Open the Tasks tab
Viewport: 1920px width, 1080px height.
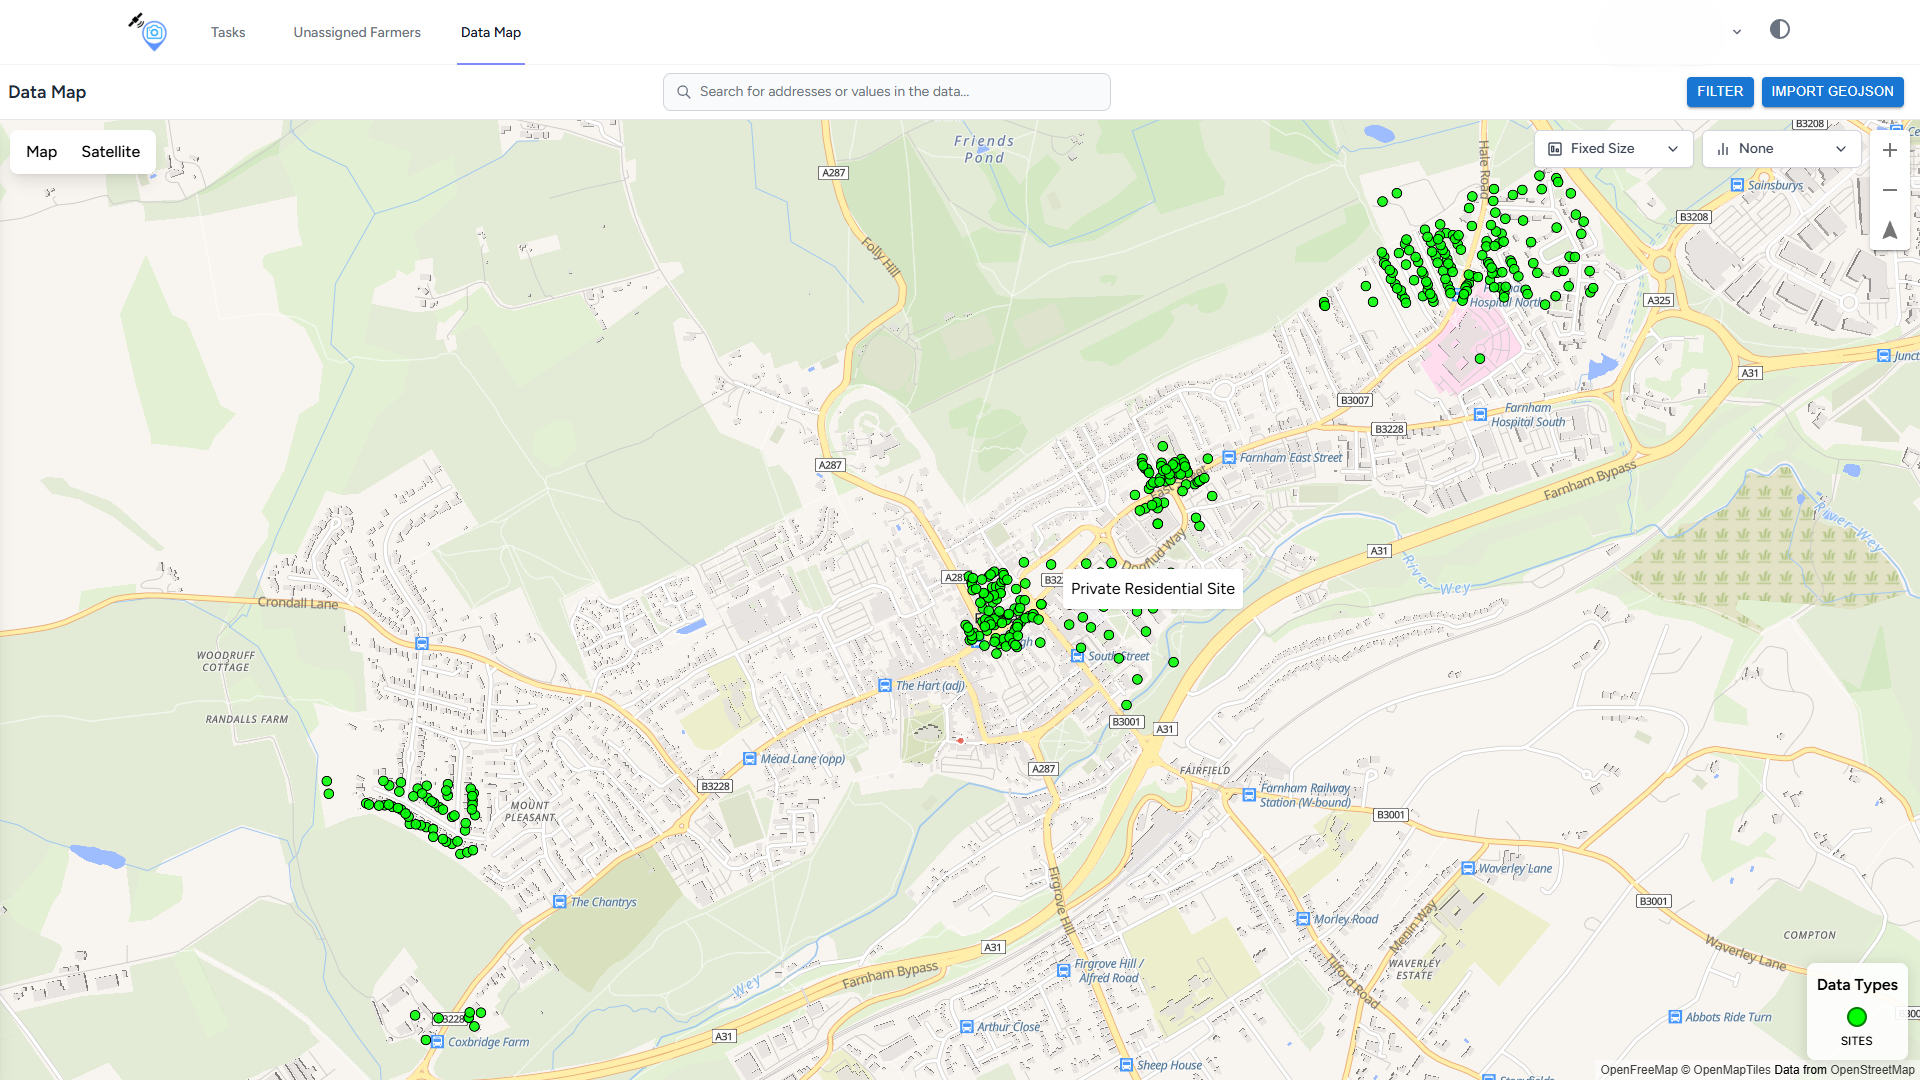228,32
